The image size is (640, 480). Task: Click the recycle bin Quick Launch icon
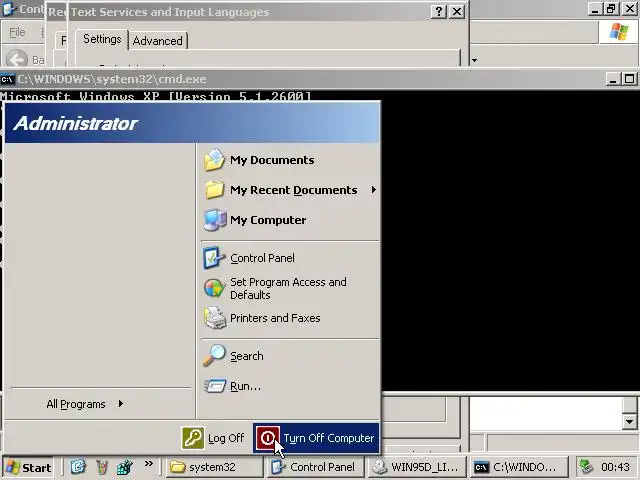(102, 467)
